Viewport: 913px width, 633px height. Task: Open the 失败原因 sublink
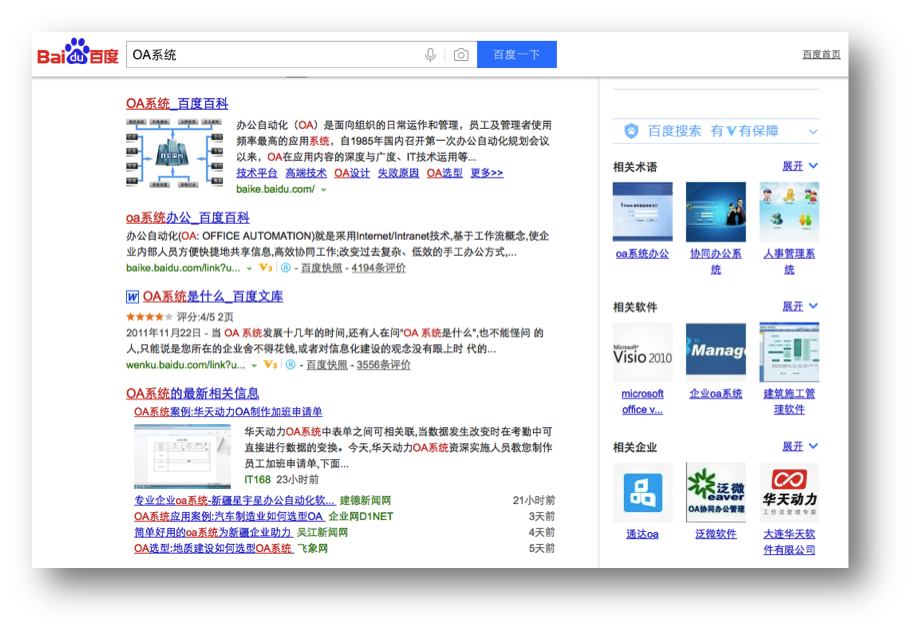click(398, 173)
